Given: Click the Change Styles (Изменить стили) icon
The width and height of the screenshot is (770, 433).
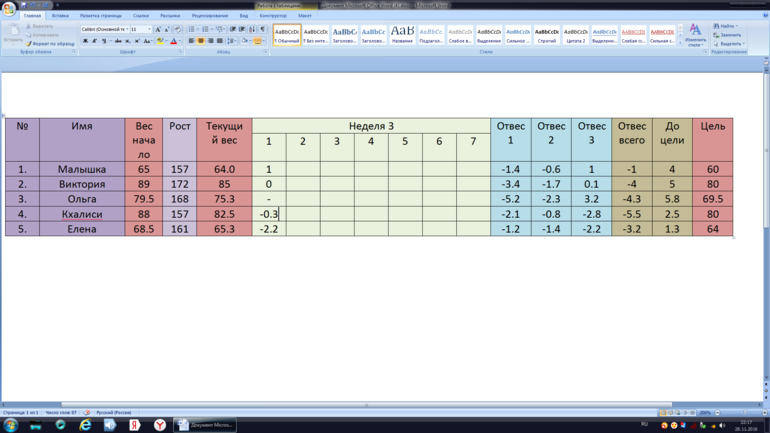Looking at the screenshot, I should click(x=695, y=35).
